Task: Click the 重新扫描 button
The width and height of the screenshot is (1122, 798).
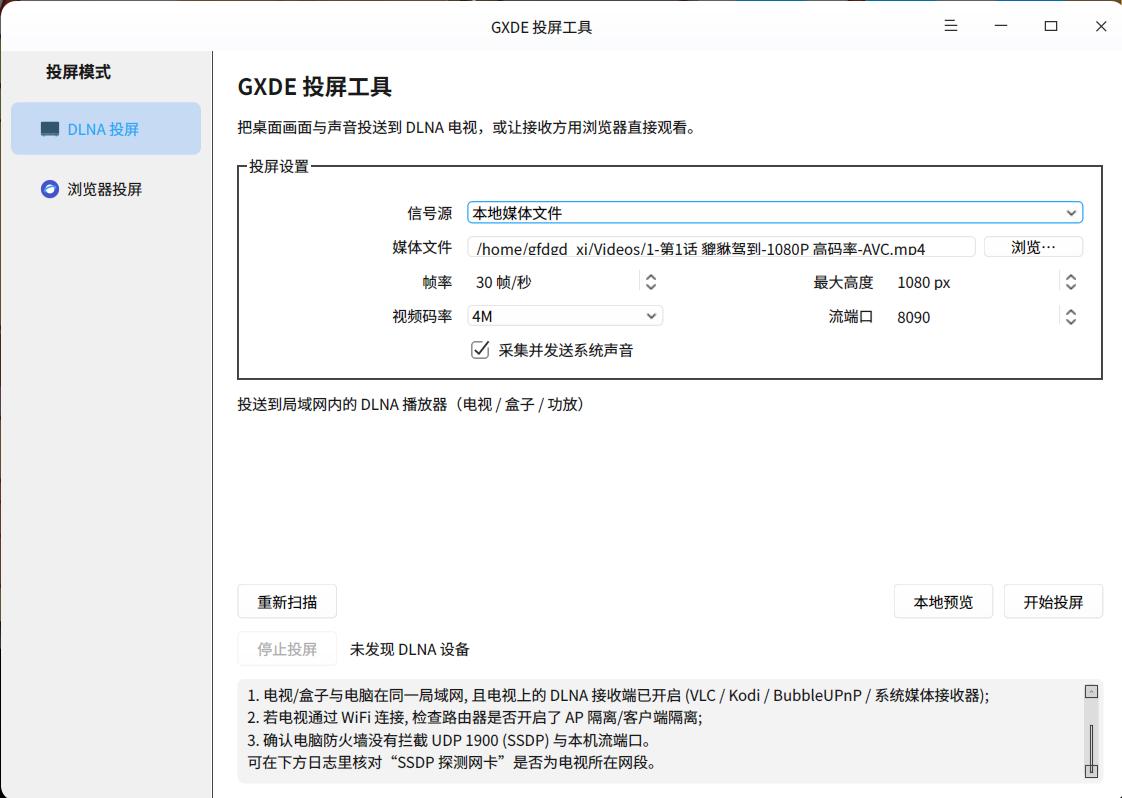Action: (x=287, y=602)
